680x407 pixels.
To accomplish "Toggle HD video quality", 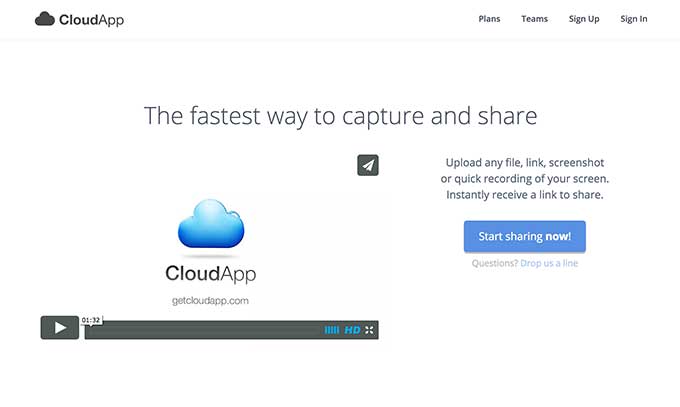I will (x=352, y=330).
